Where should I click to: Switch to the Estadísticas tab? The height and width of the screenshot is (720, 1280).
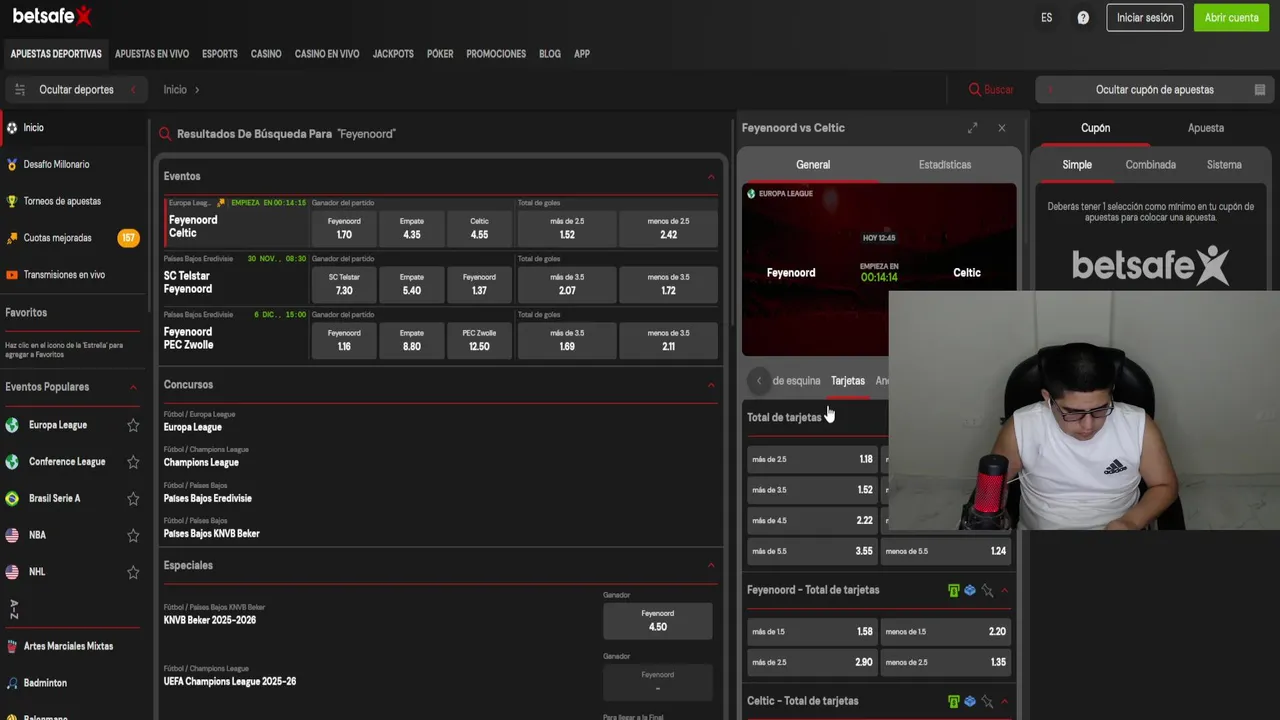point(945,165)
